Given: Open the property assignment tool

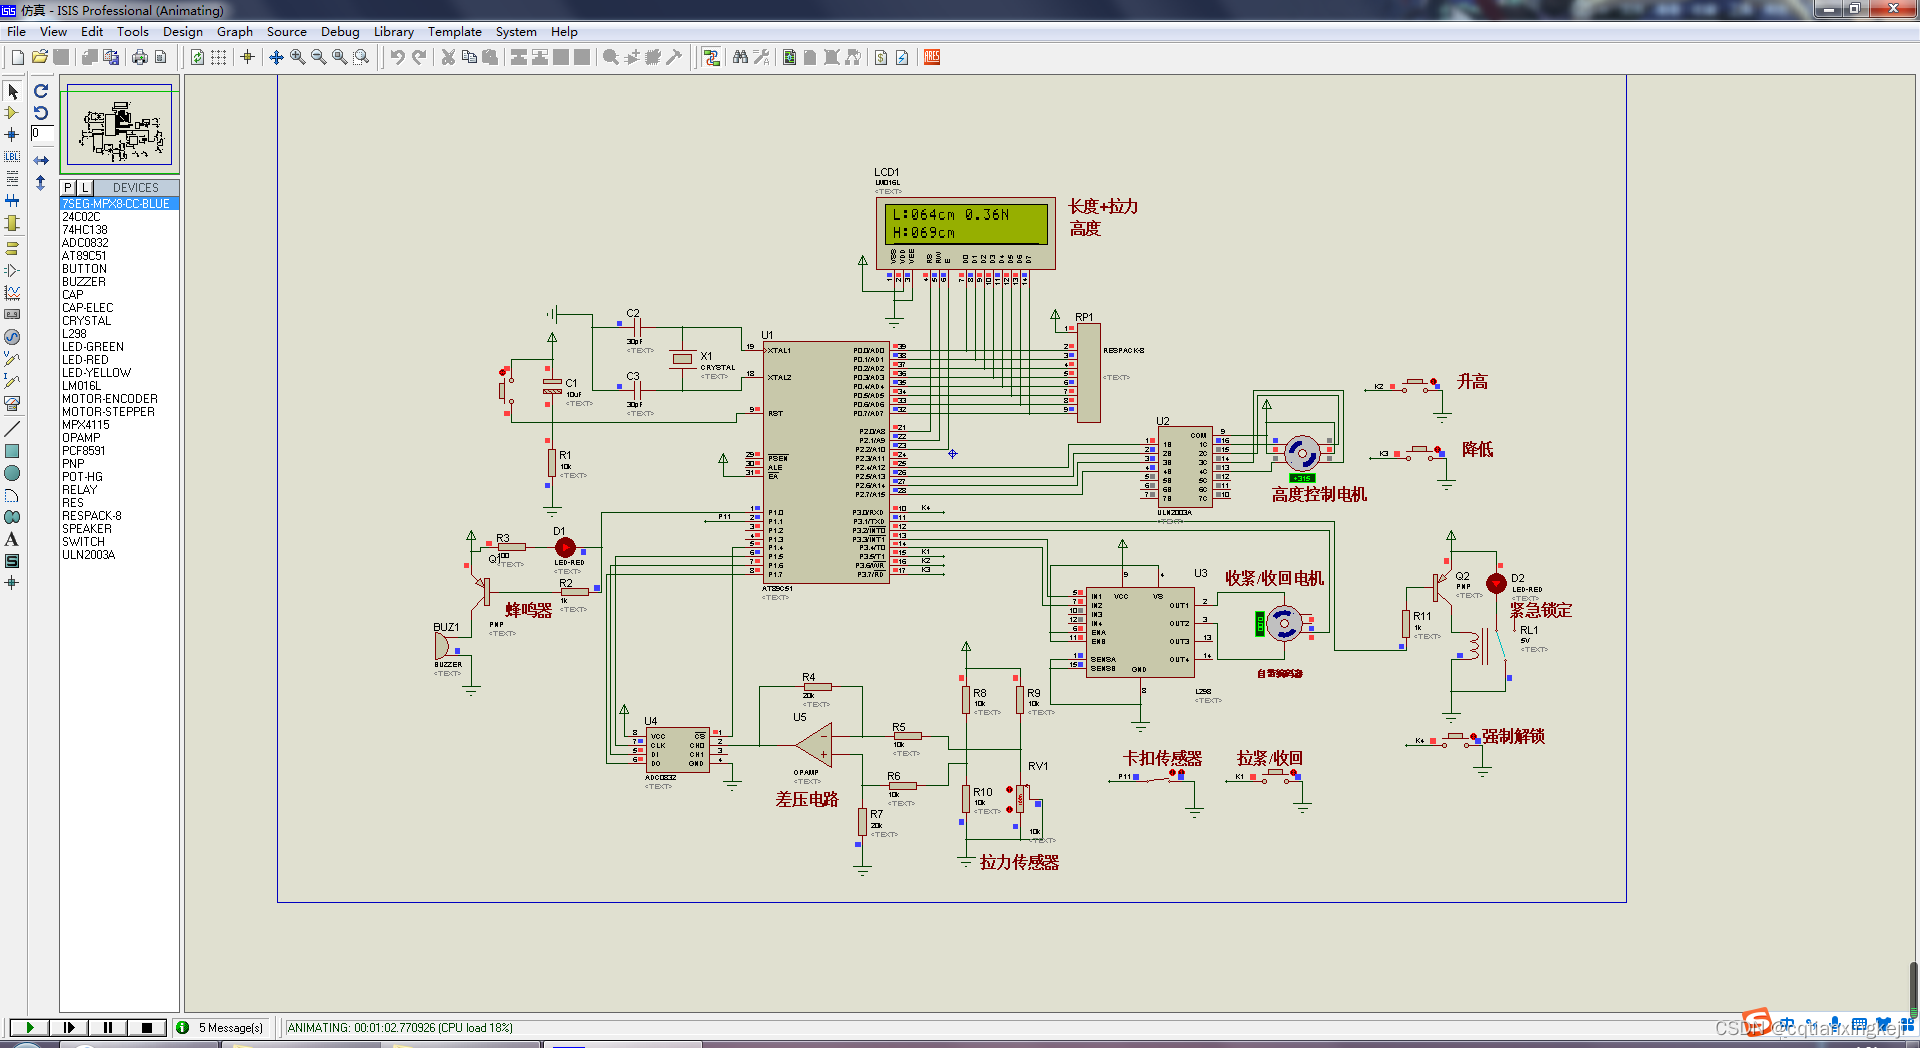Looking at the screenshot, I should pyautogui.click(x=761, y=57).
